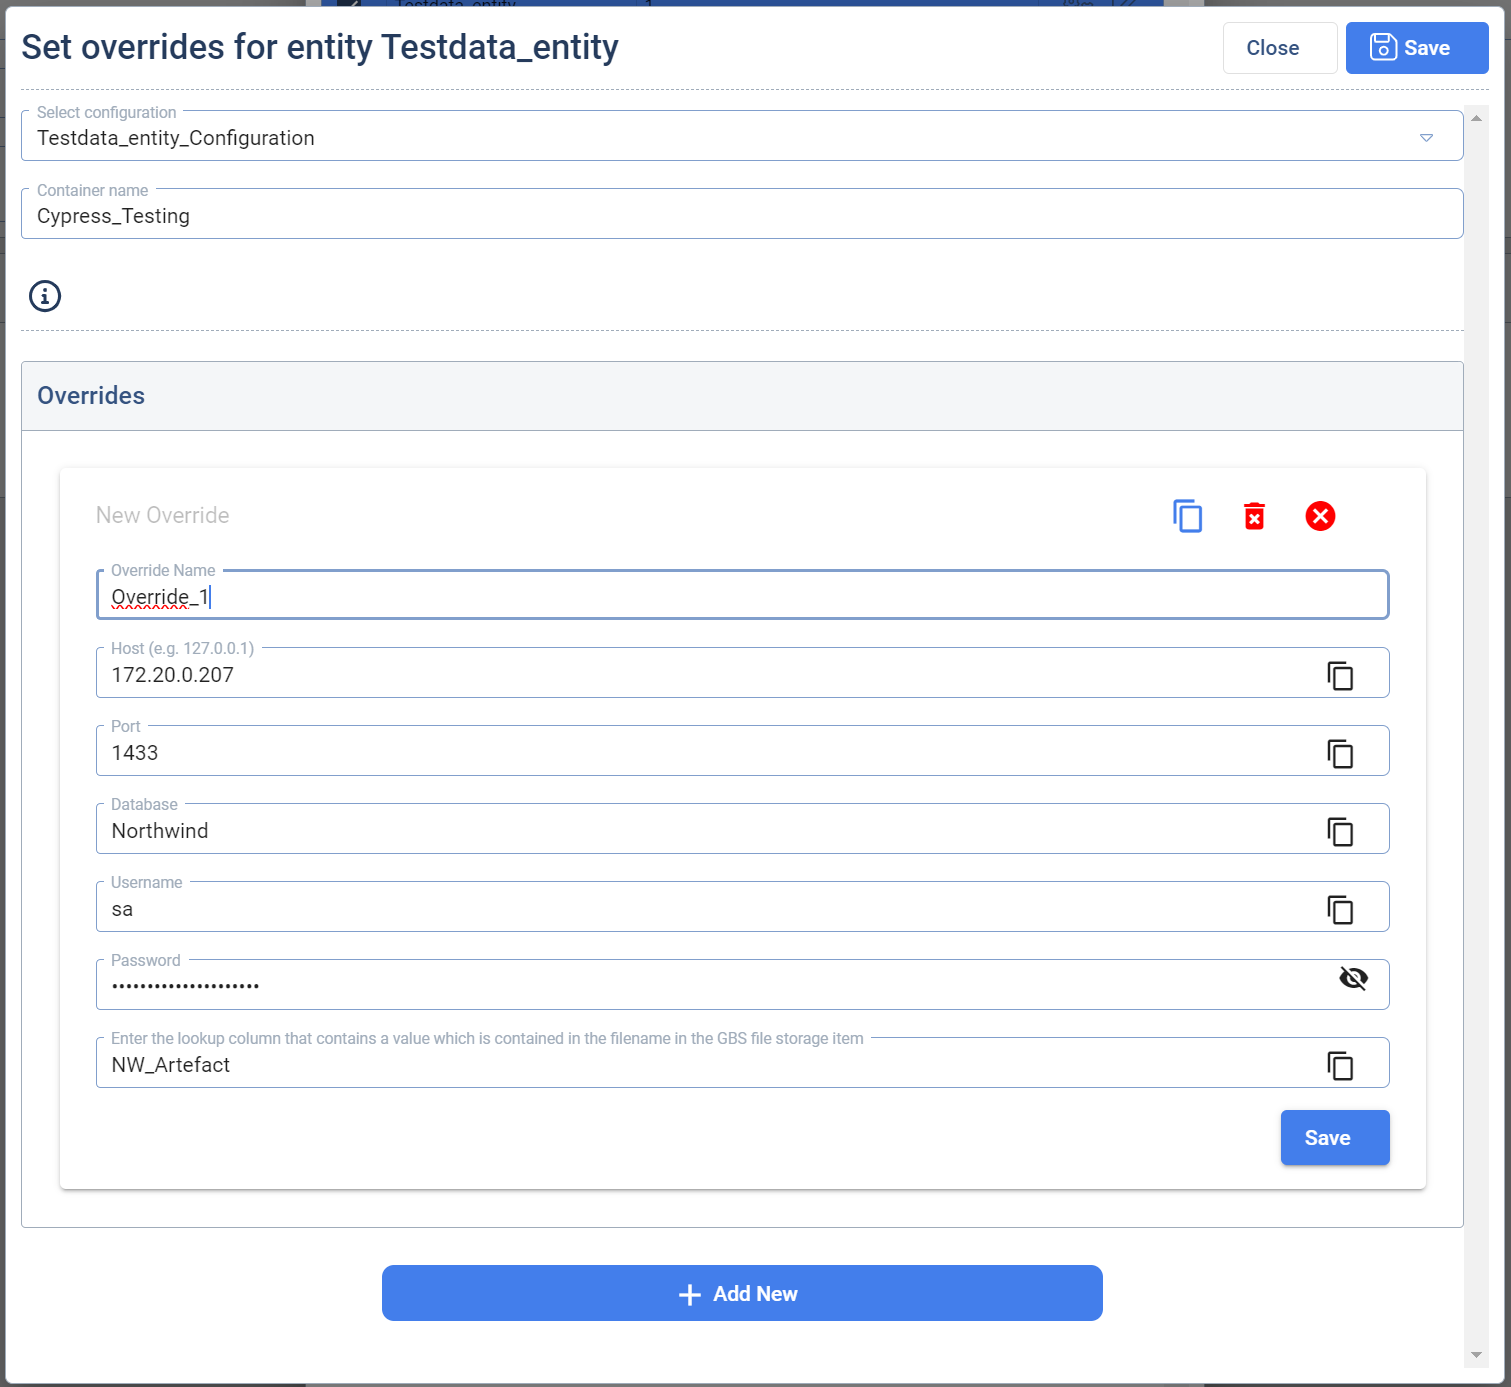1511x1387 pixels.
Task: Click the scrollbar up arrow
Action: point(1476,118)
